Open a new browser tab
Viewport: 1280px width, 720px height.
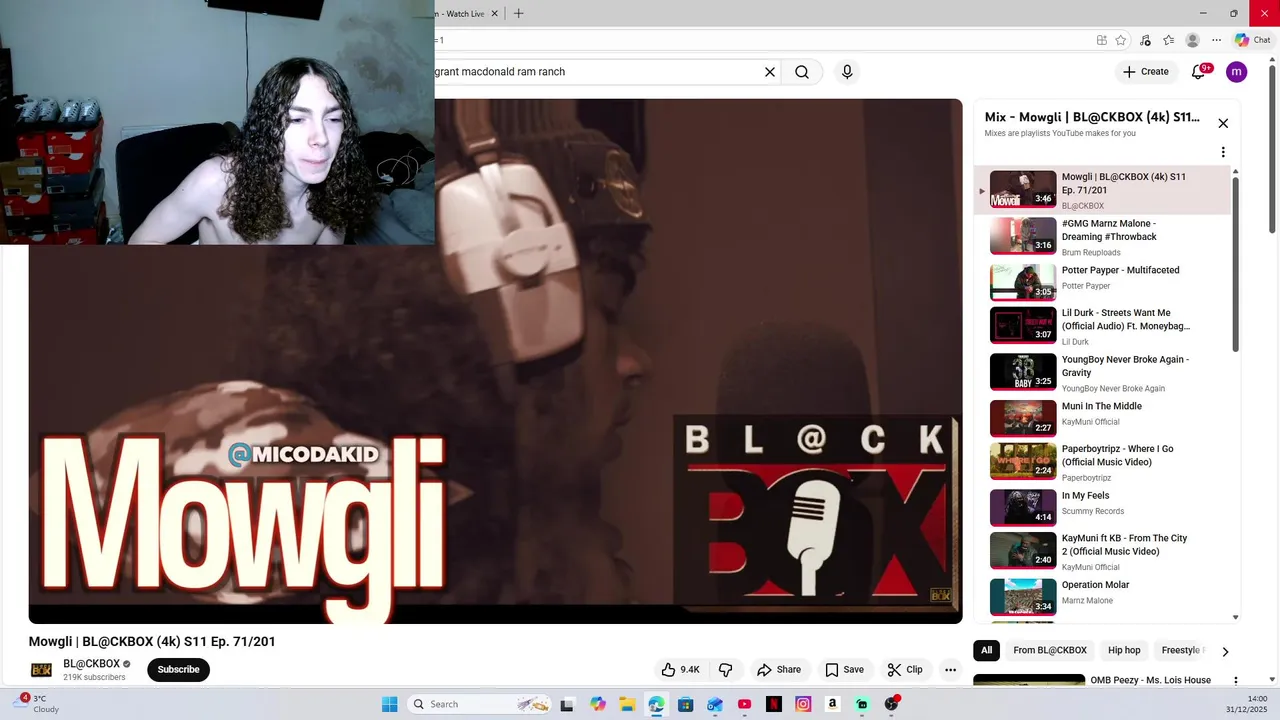click(518, 14)
